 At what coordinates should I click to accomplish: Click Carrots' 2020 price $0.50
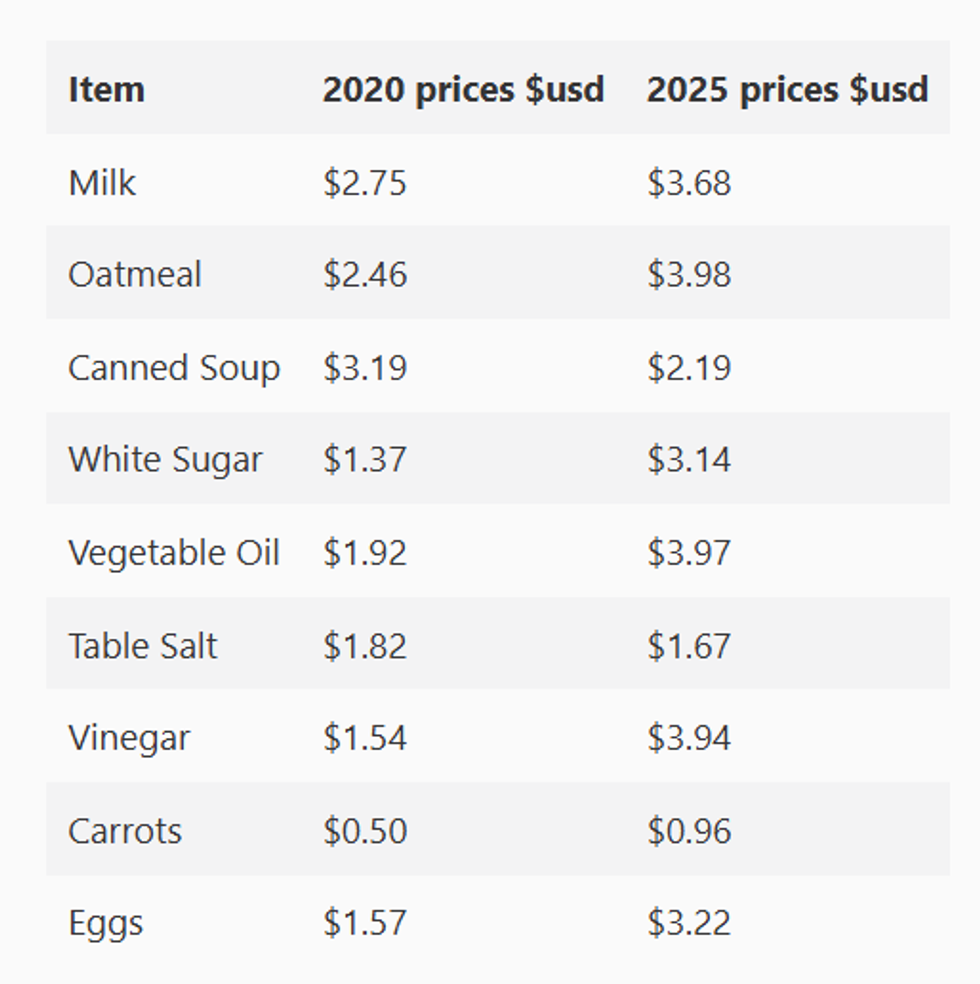point(365,830)
